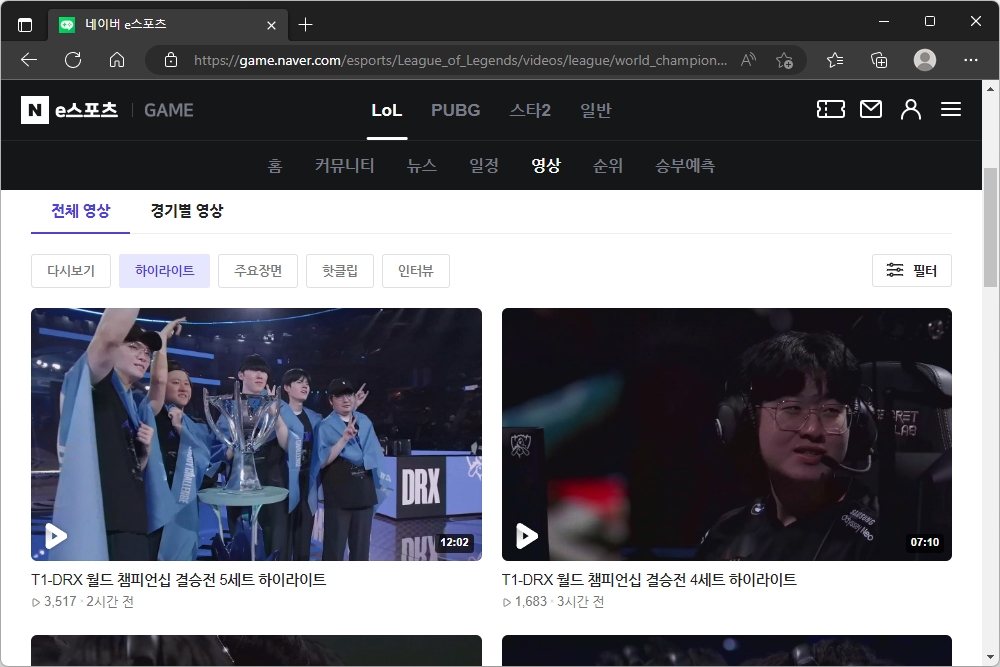Open the Favorites list icon

click(x=835, y=60)
